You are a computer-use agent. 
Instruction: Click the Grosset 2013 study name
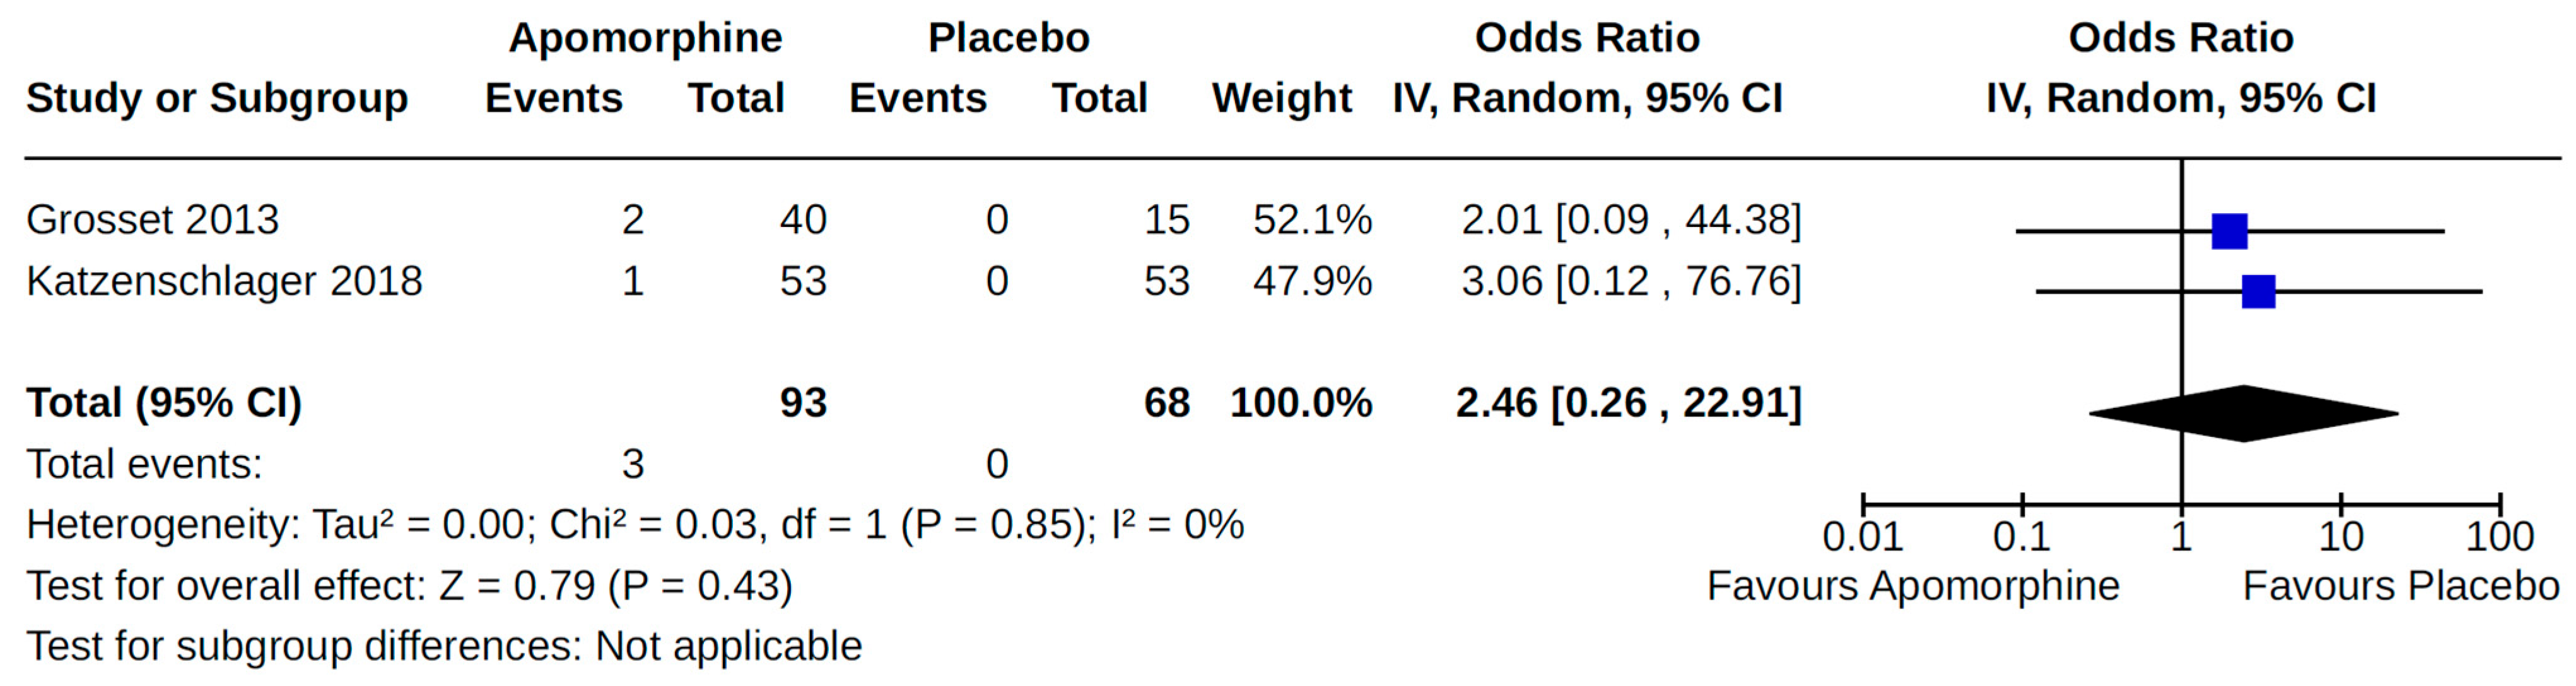click(152, 220)
